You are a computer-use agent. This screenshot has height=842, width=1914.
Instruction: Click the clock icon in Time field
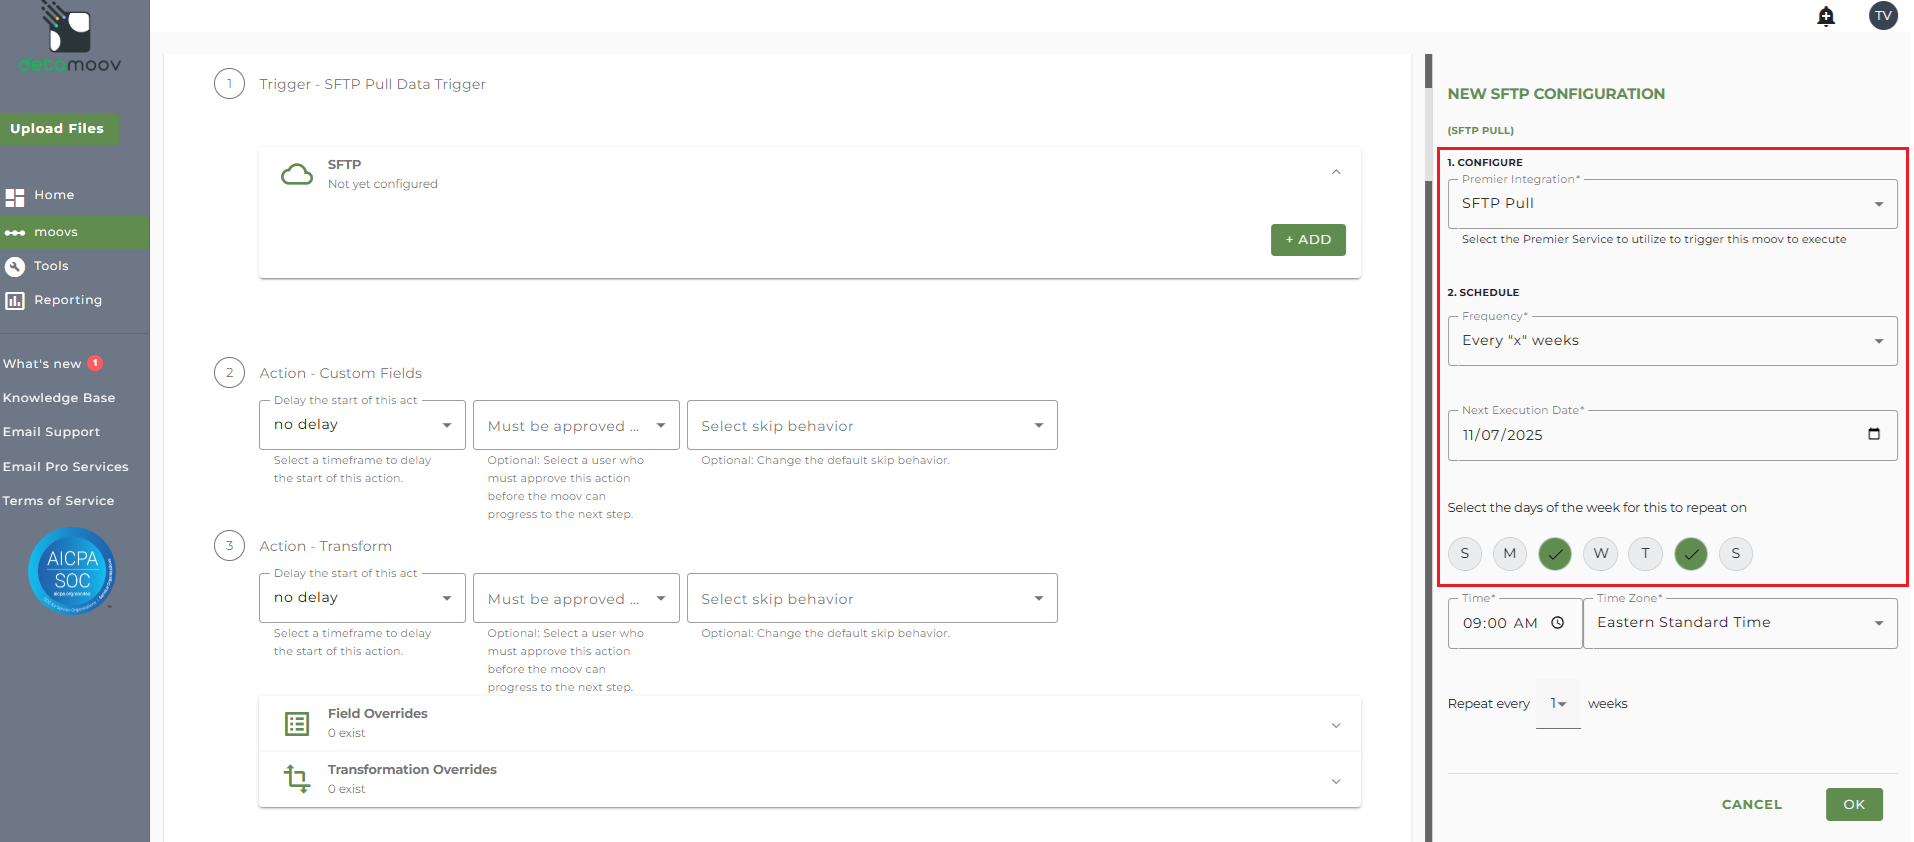pos(1557,623)
